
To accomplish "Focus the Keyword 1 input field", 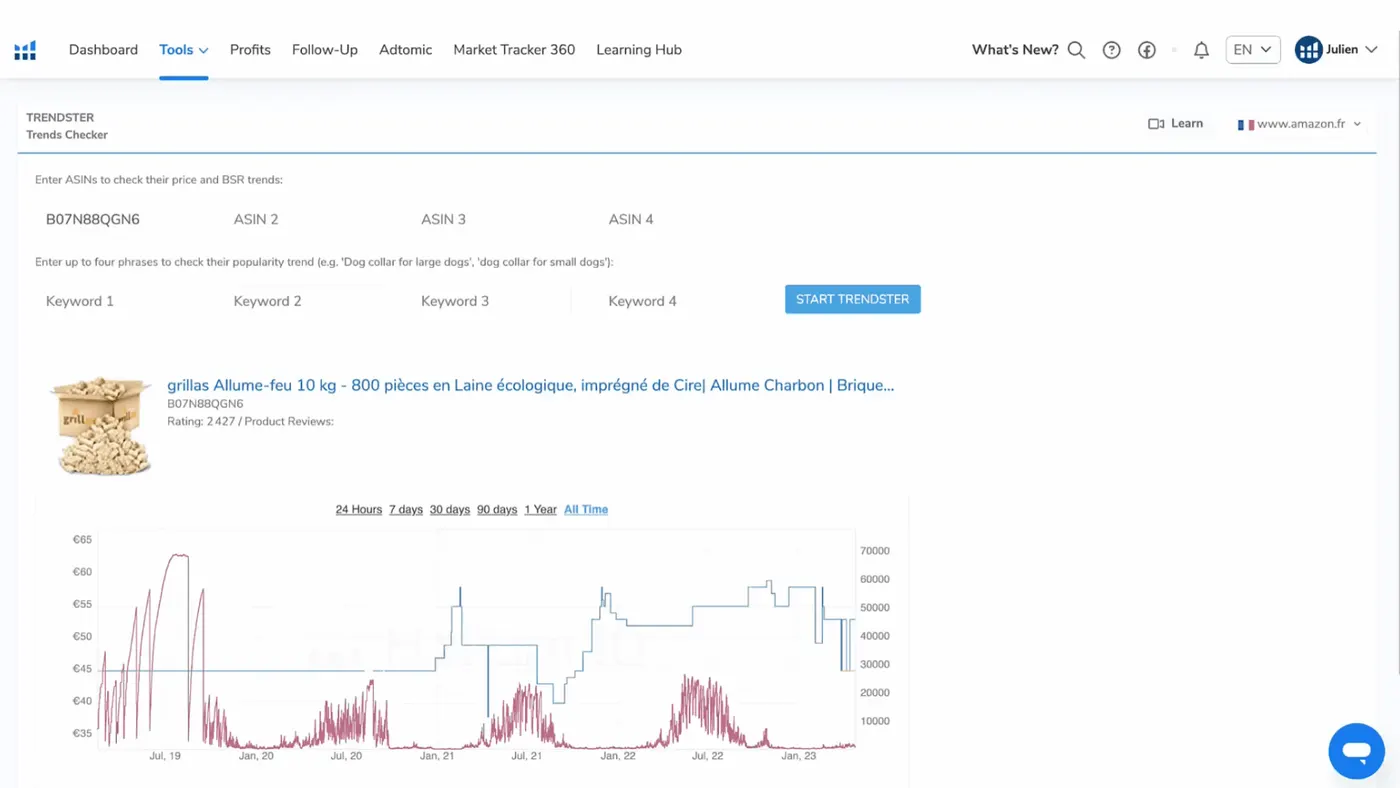I will point(120,301).
